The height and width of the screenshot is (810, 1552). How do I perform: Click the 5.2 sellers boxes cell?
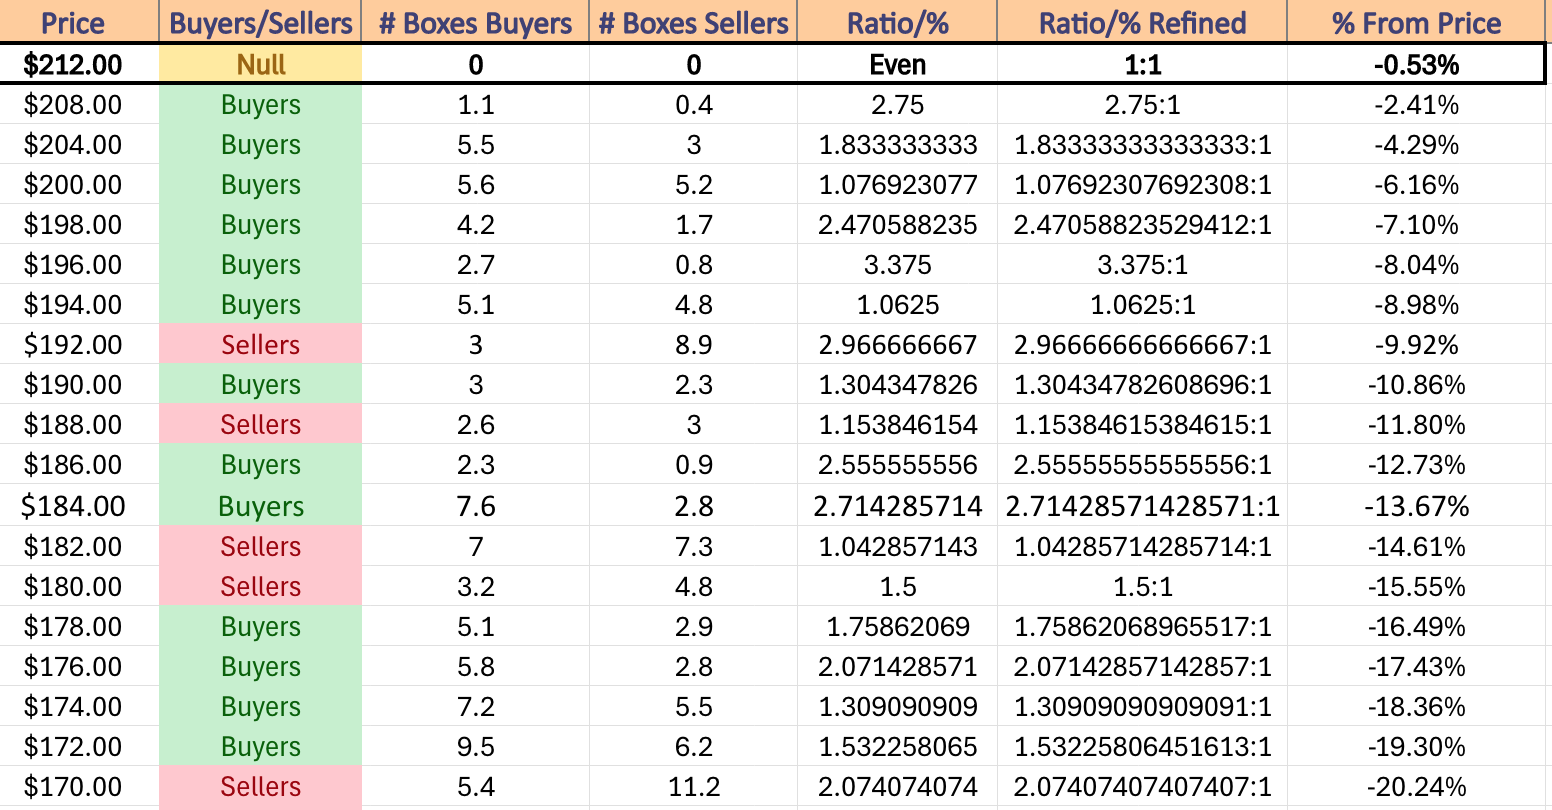coord(694,184)
